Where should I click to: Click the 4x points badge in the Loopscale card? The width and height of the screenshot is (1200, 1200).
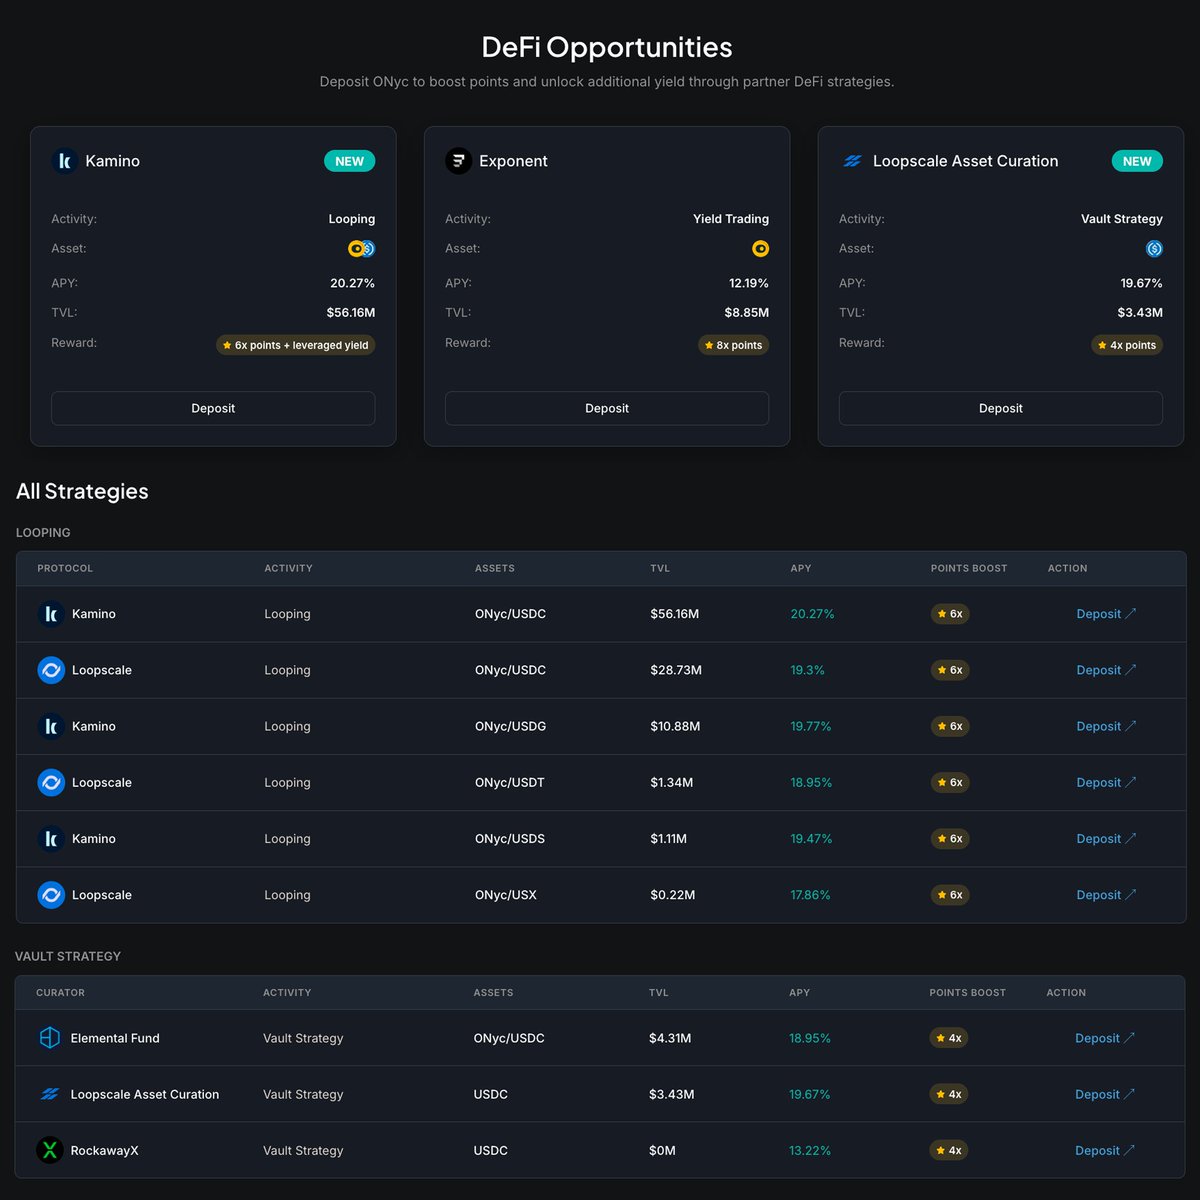pos(1127,345)
